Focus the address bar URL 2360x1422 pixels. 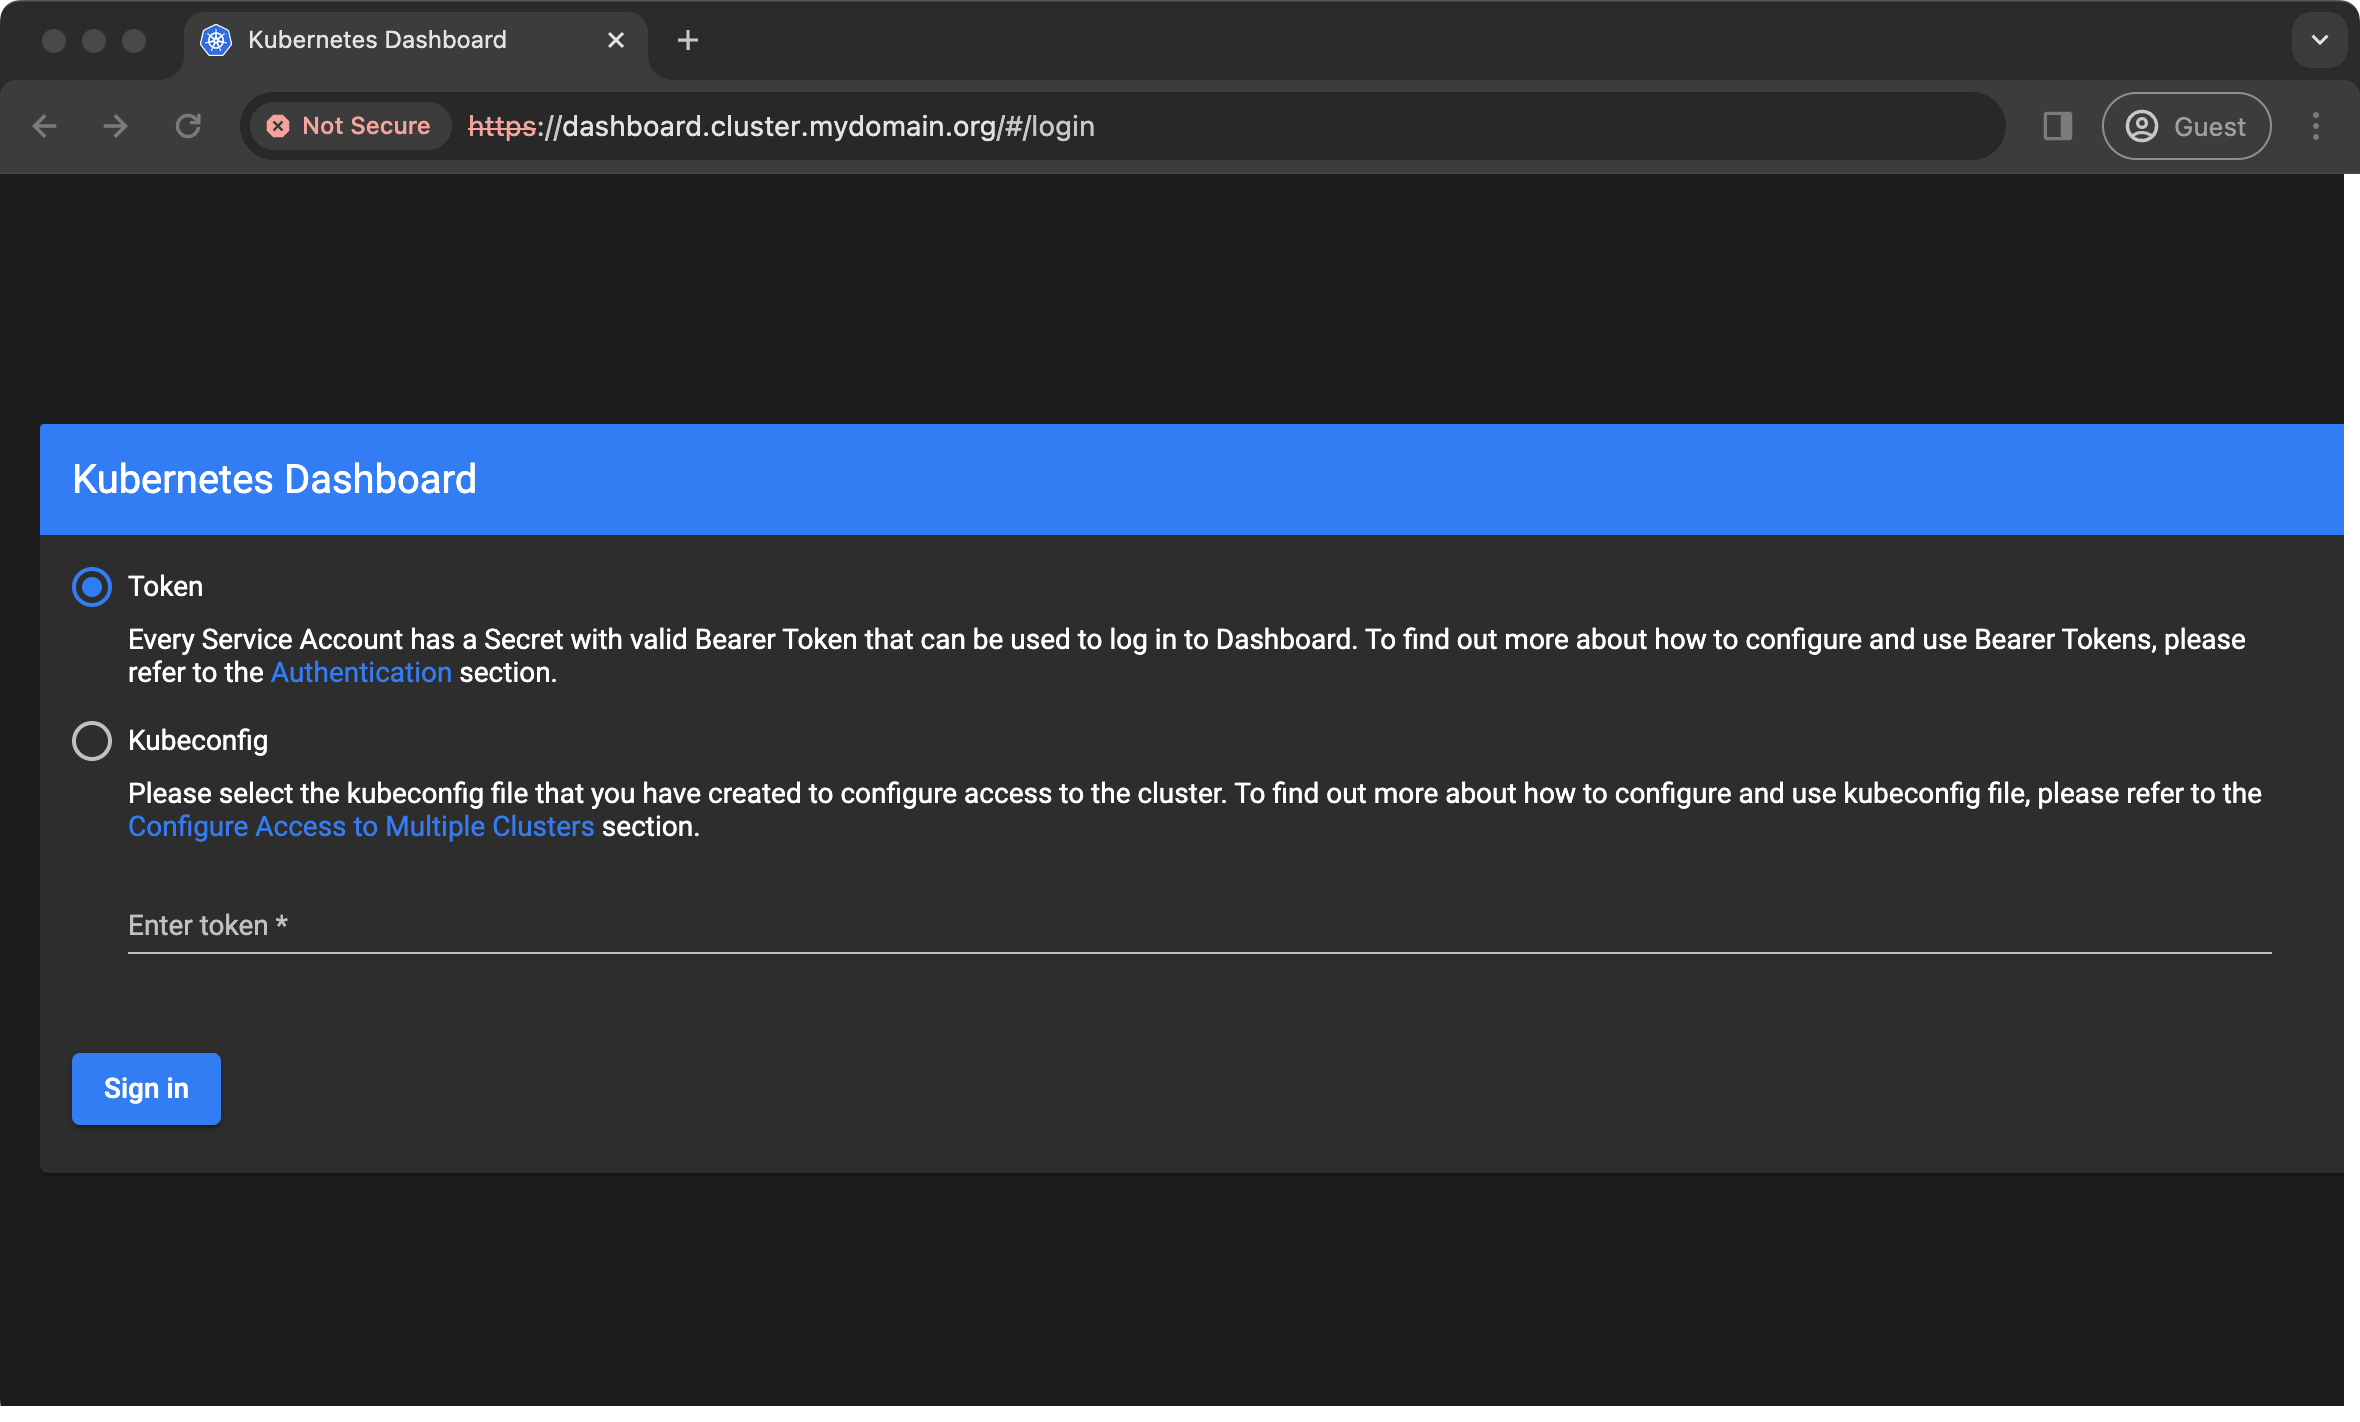(781, 126)
